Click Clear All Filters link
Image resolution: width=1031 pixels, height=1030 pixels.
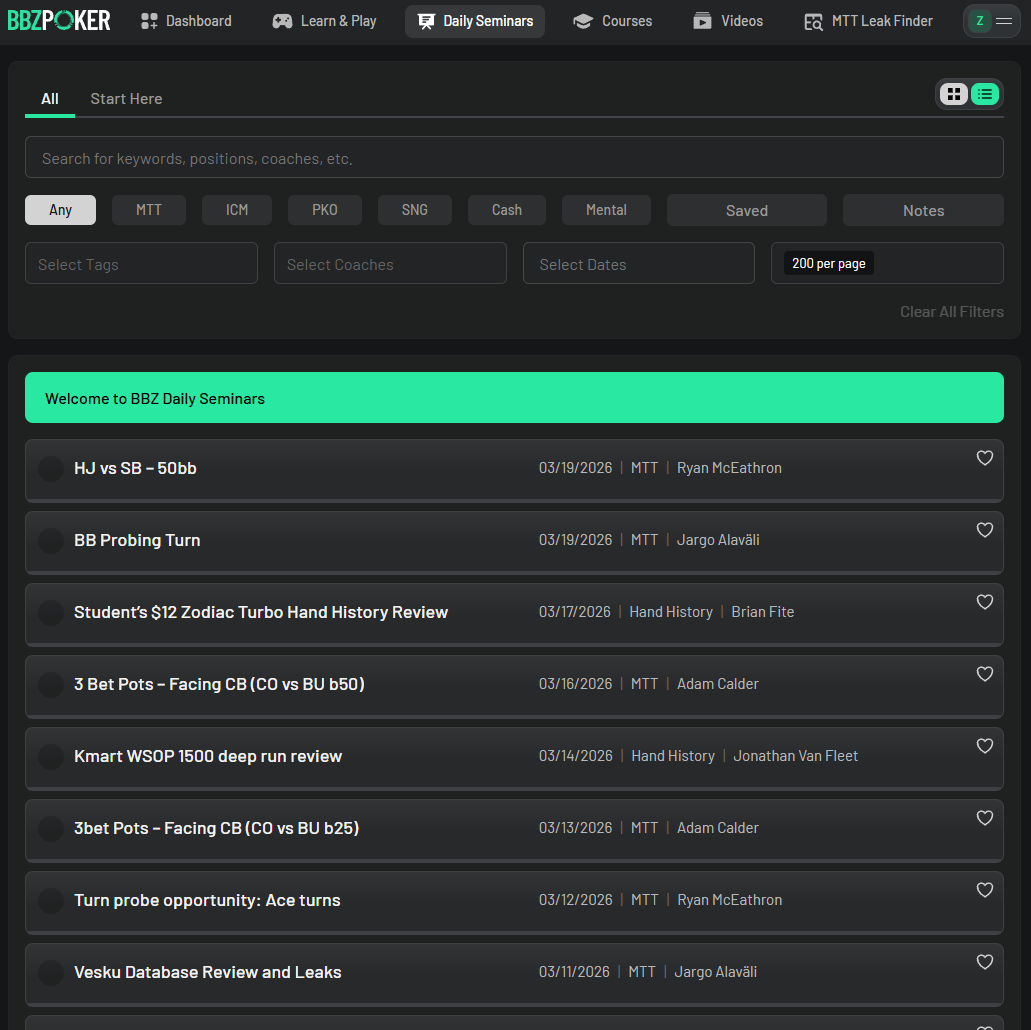pyautogui.click(x=951, y=312)
